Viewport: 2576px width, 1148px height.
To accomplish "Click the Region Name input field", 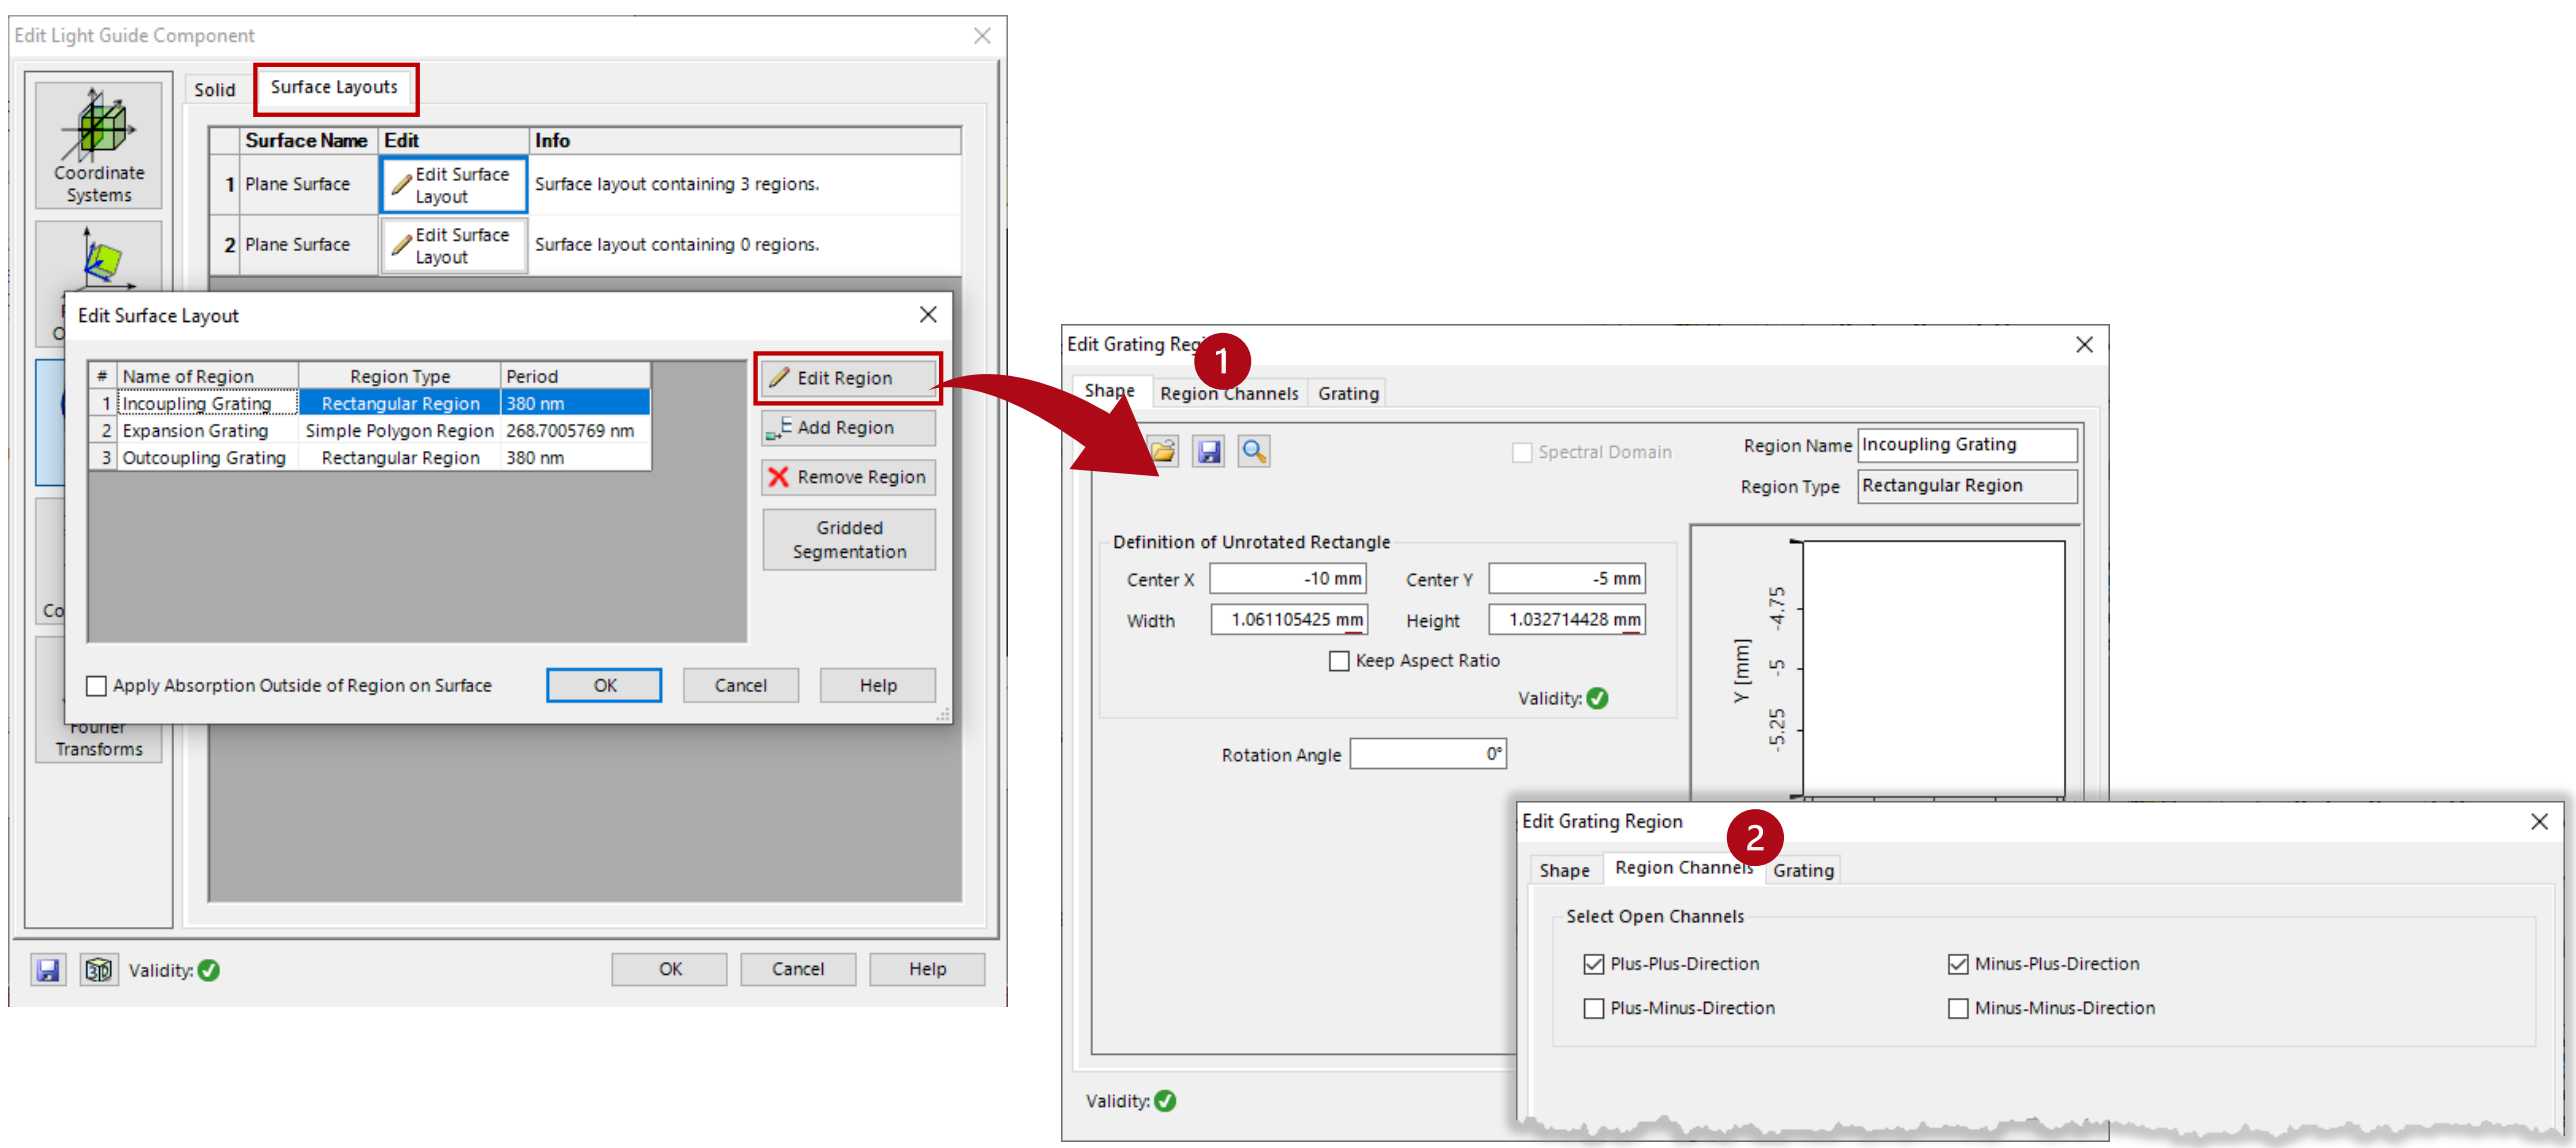I will pyautogui.click(x=1967, y=445).
